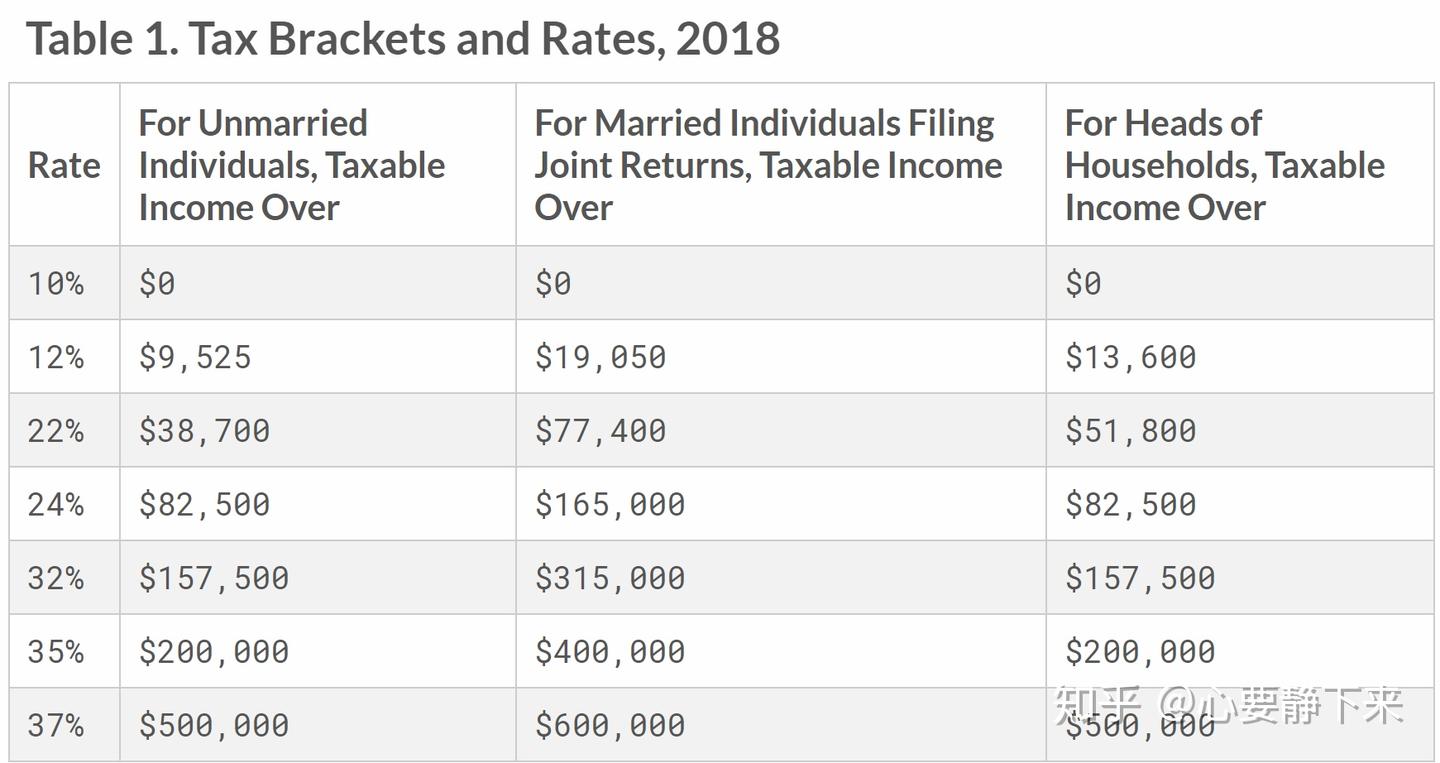The height and width of the screenshot is (763, 1440).
Task: Click the 22% rate cell
Action: [56, 431]
